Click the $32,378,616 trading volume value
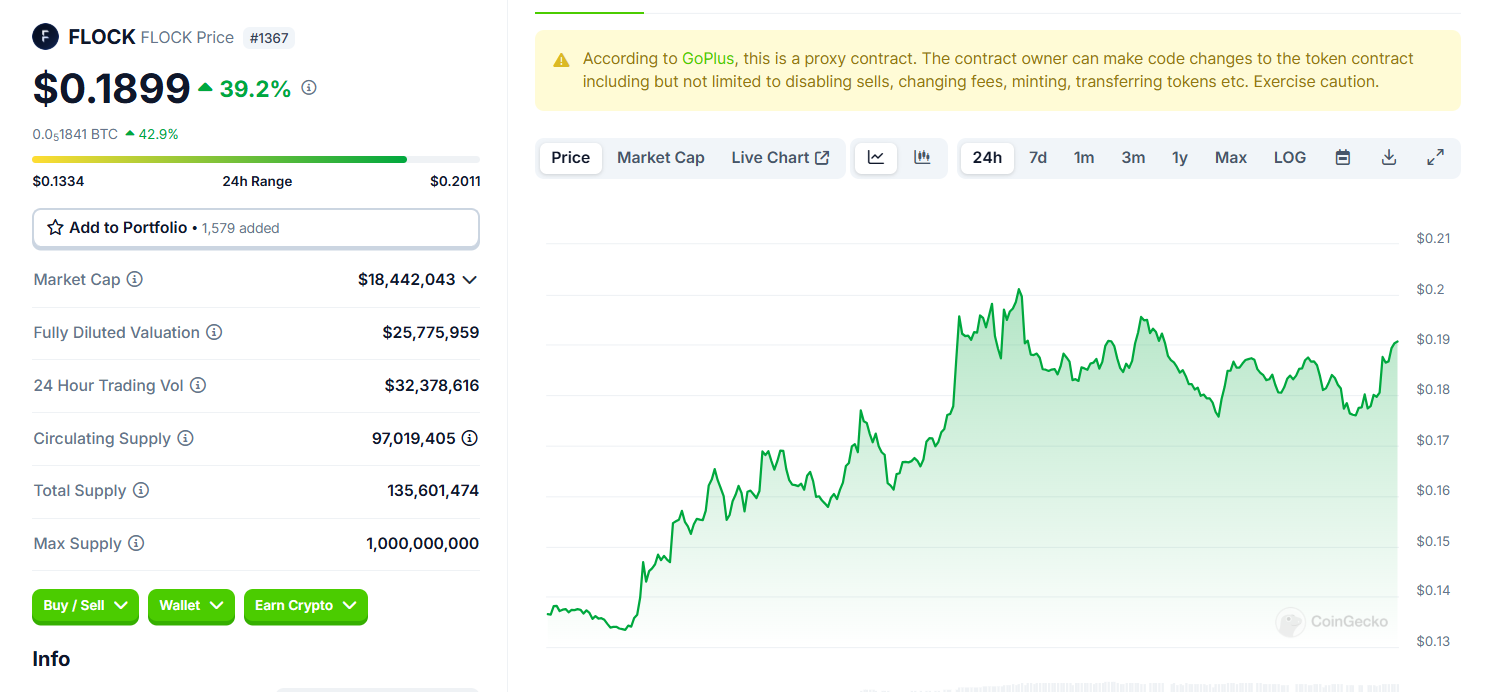Image resolution: width=1487 pixels, height=692 pixels. point(432,385)
